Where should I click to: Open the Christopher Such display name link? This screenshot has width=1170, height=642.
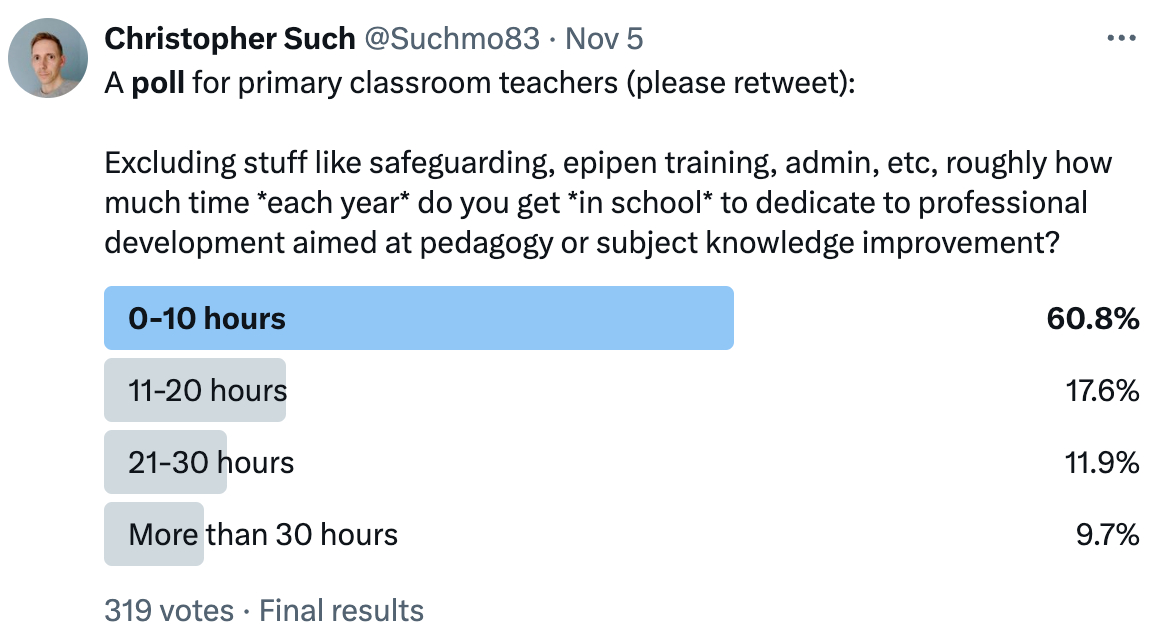pos(230,39)
